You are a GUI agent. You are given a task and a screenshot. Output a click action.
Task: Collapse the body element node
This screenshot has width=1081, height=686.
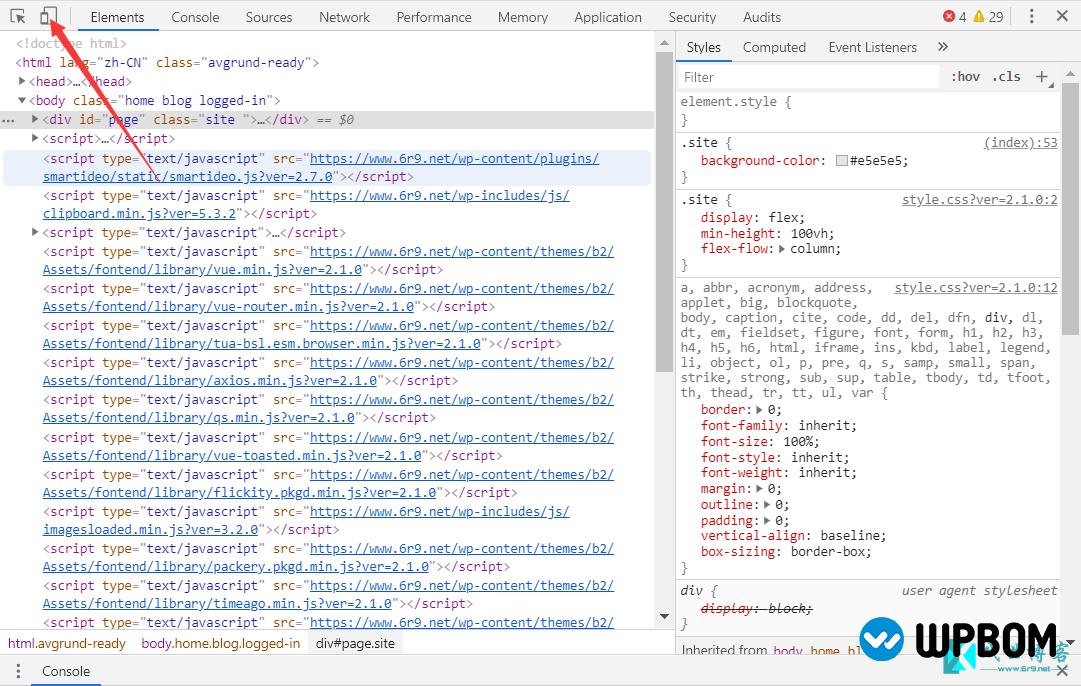coord(22,101)
